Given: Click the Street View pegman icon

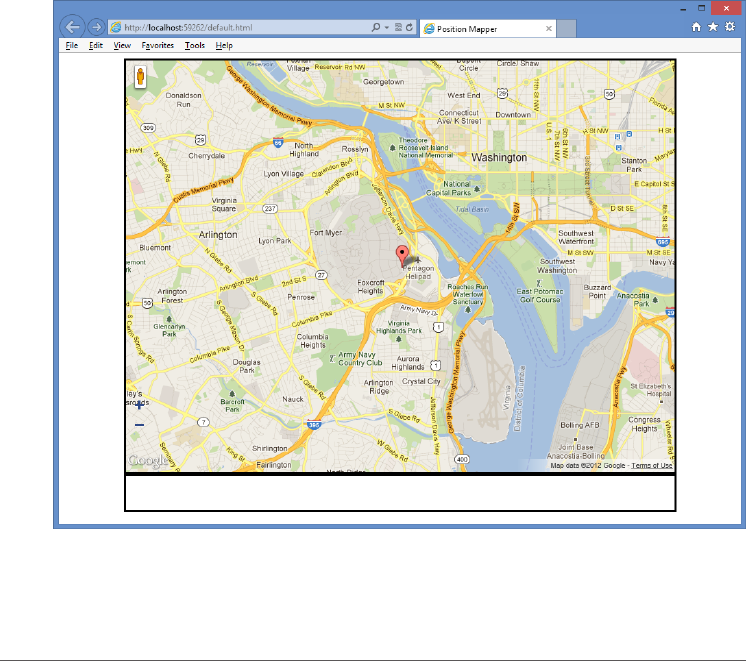Looking at the screenshot, I should (x=140, y=77).
